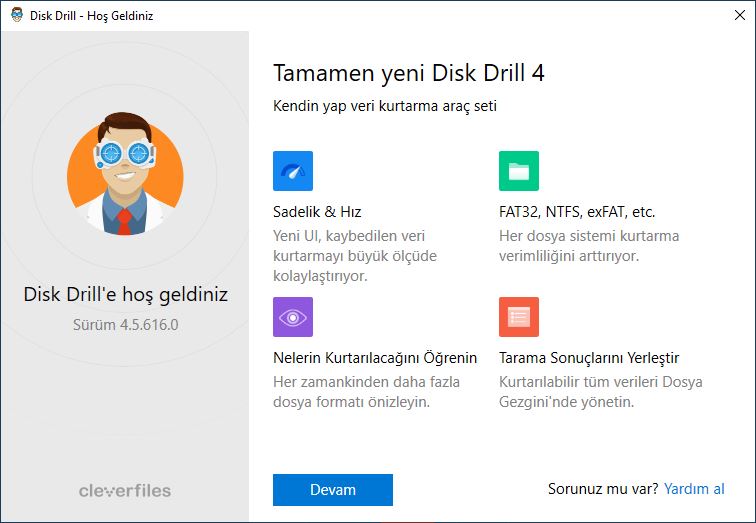Click the blue speedometer Sadelik & Hız icon
Image resolution: width=756 pixels, height=523 pixels.
coord(293,171)
